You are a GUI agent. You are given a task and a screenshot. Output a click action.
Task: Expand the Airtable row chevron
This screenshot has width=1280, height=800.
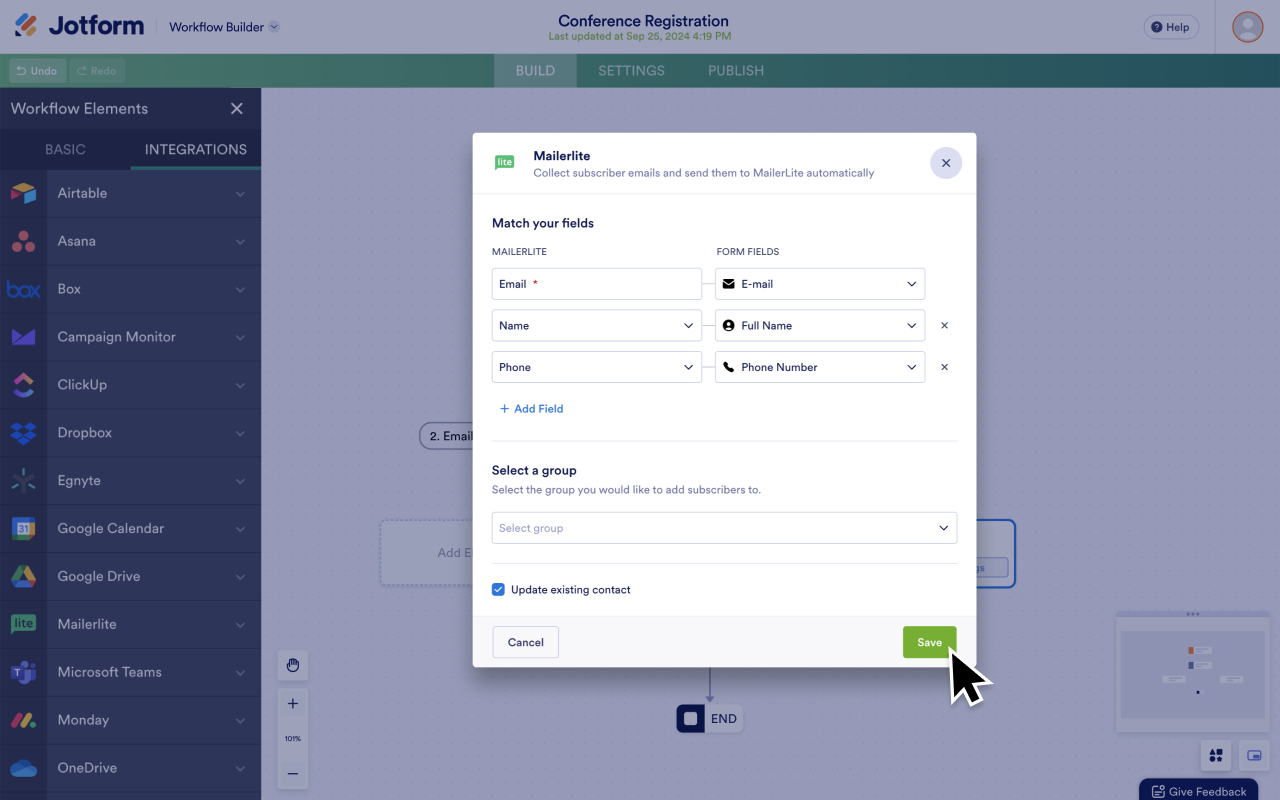[240, 193]
